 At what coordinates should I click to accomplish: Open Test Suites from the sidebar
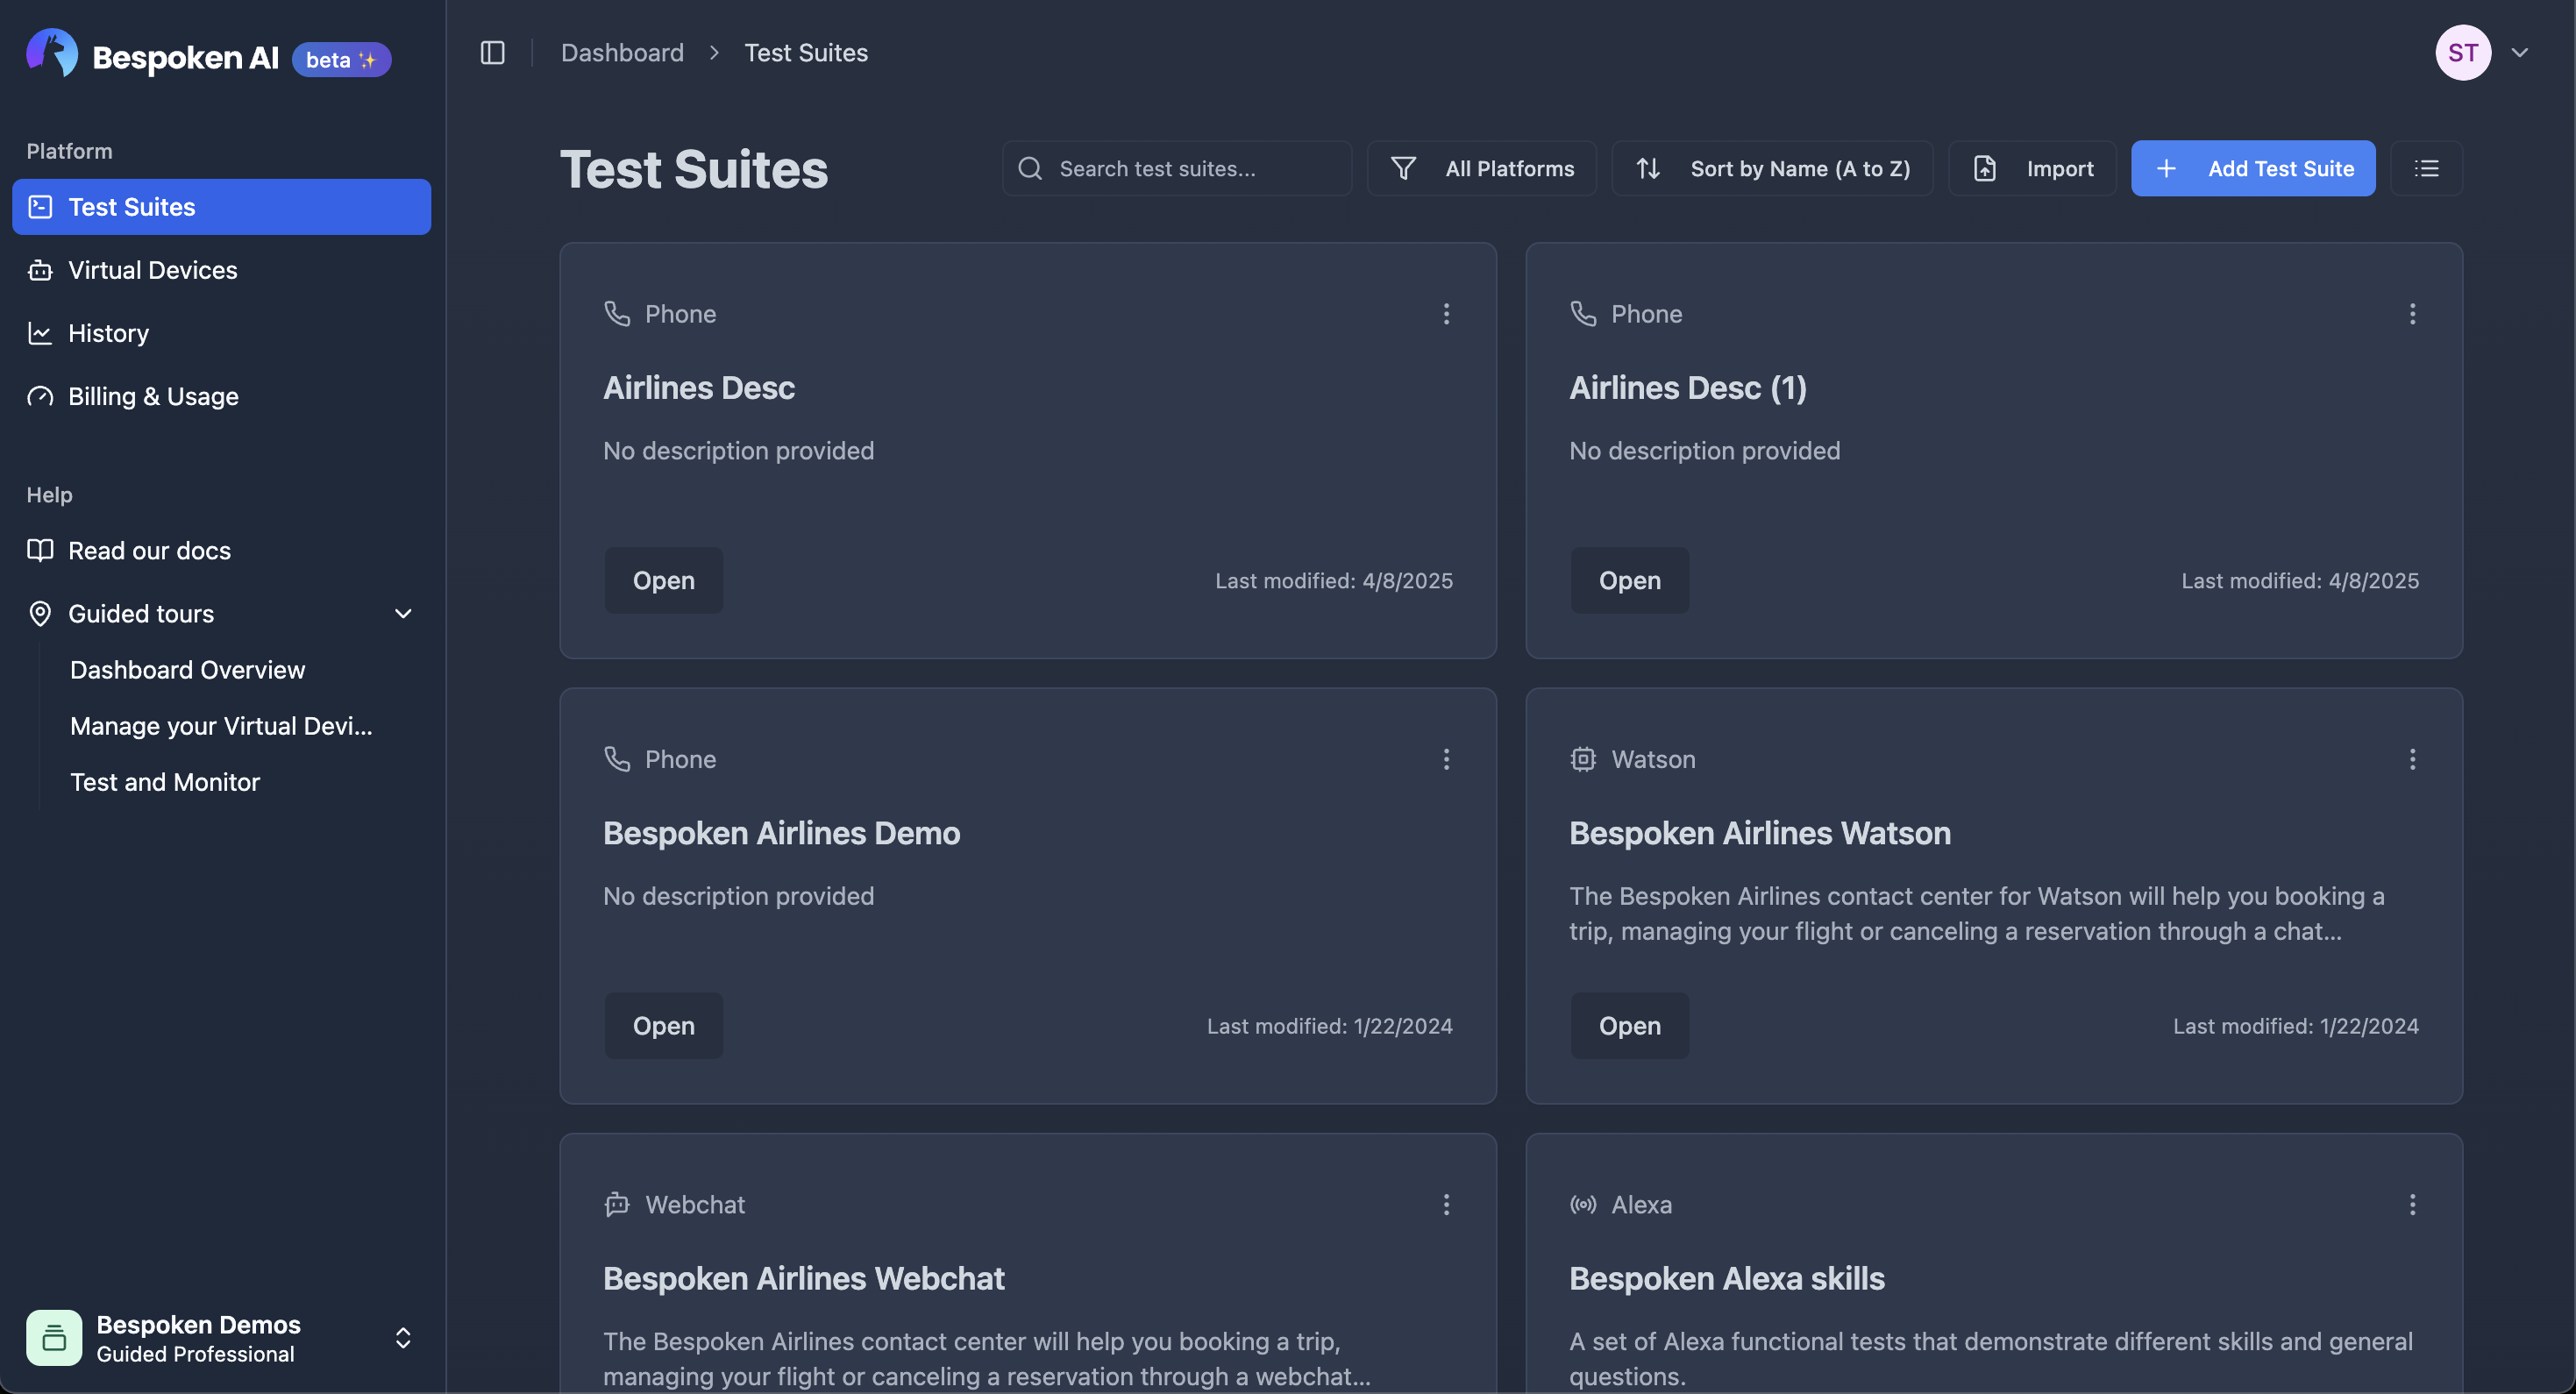point(131,207)
